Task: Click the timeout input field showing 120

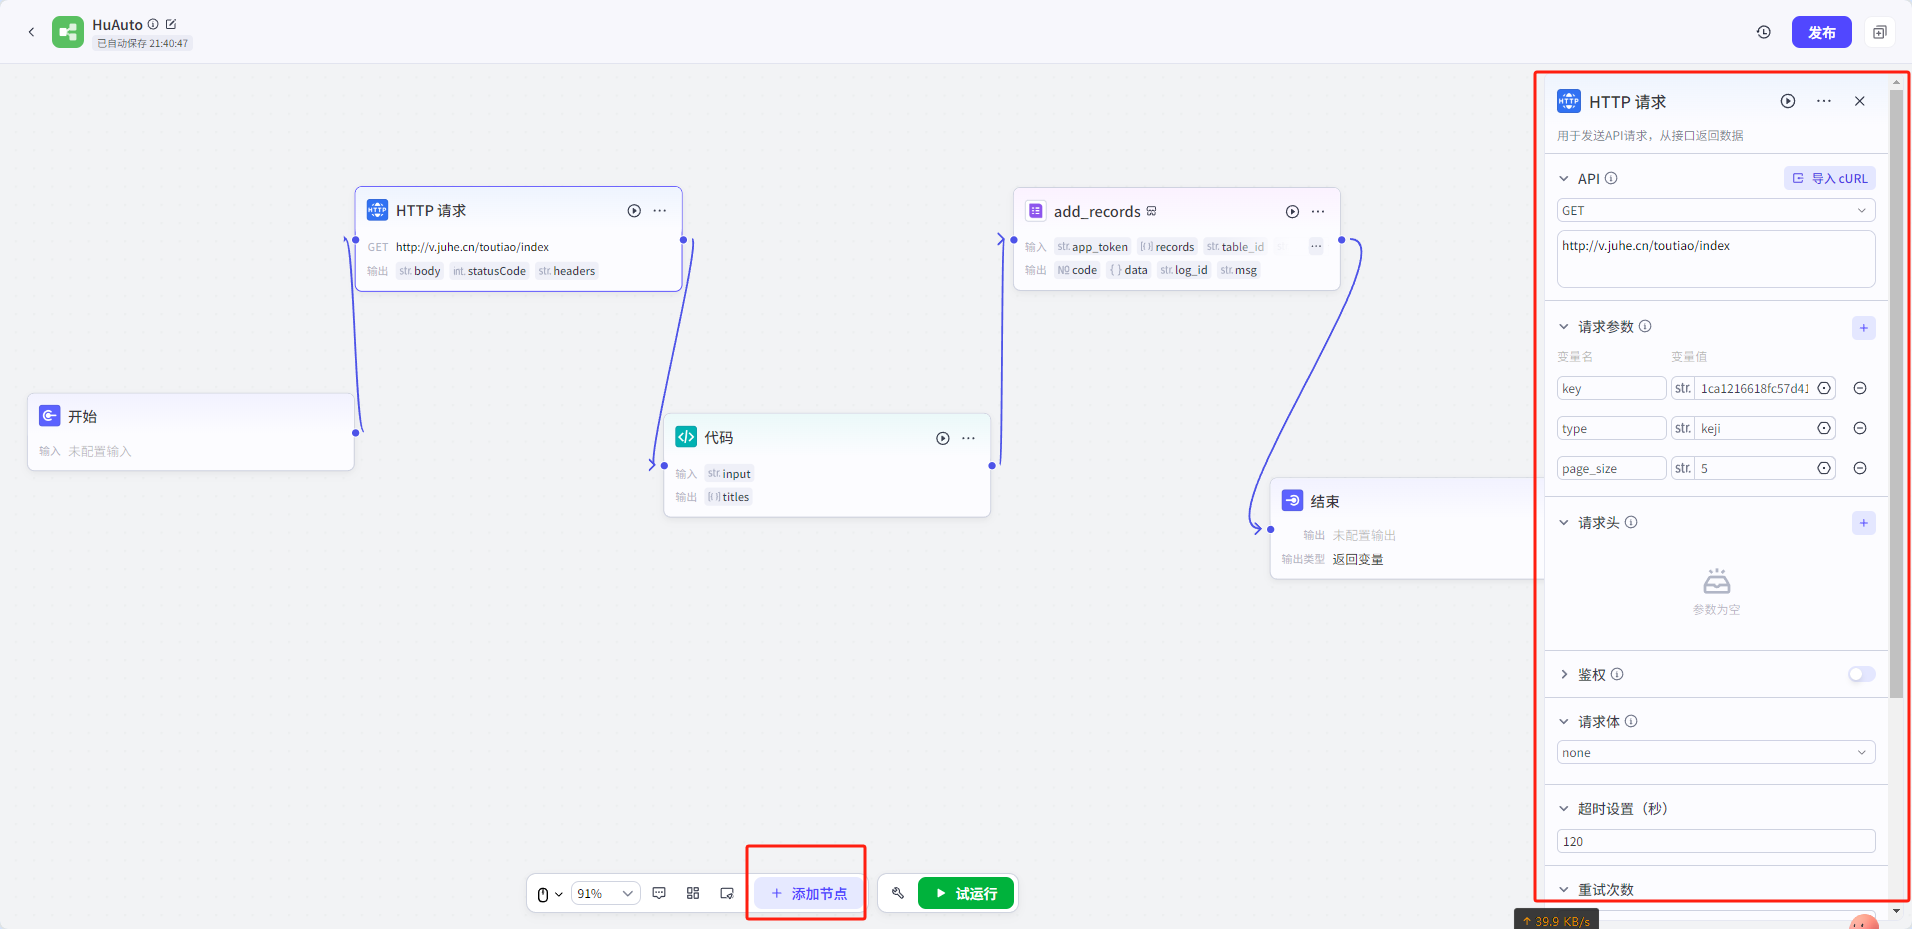Action: [x=1715, y=841]
